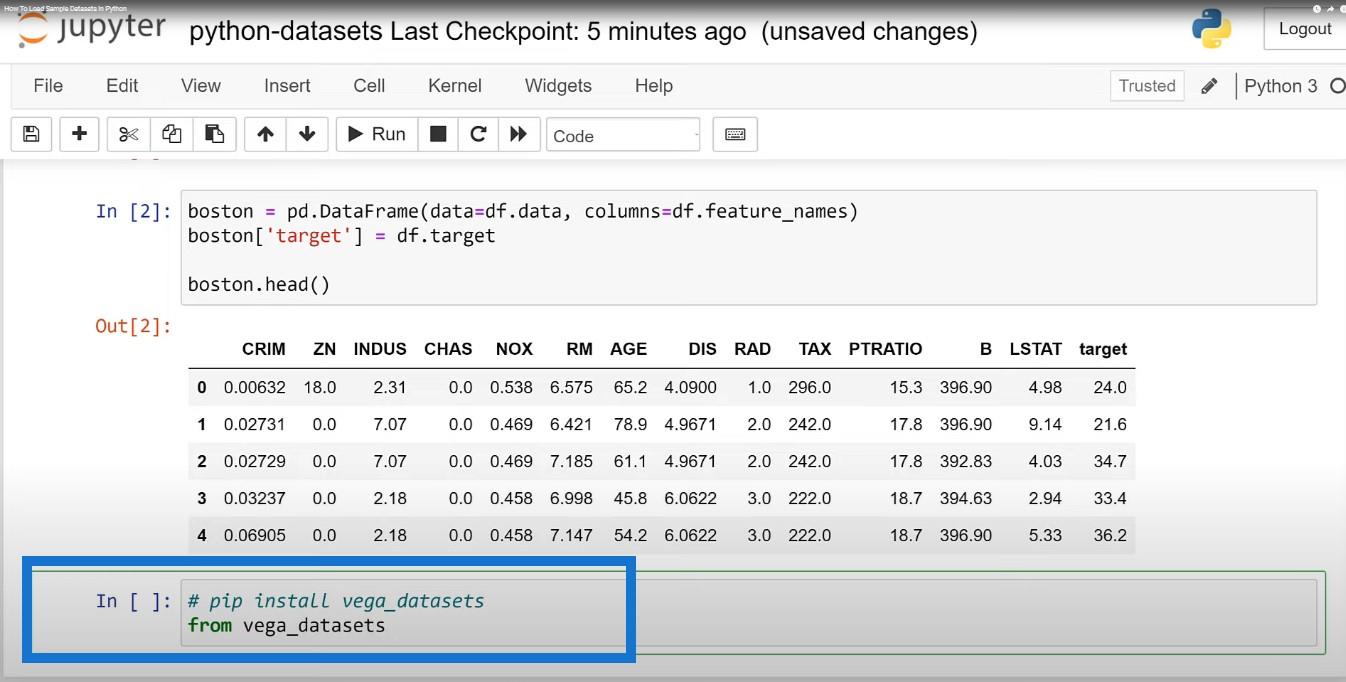Click the target column header

(x=1103, y=349)
